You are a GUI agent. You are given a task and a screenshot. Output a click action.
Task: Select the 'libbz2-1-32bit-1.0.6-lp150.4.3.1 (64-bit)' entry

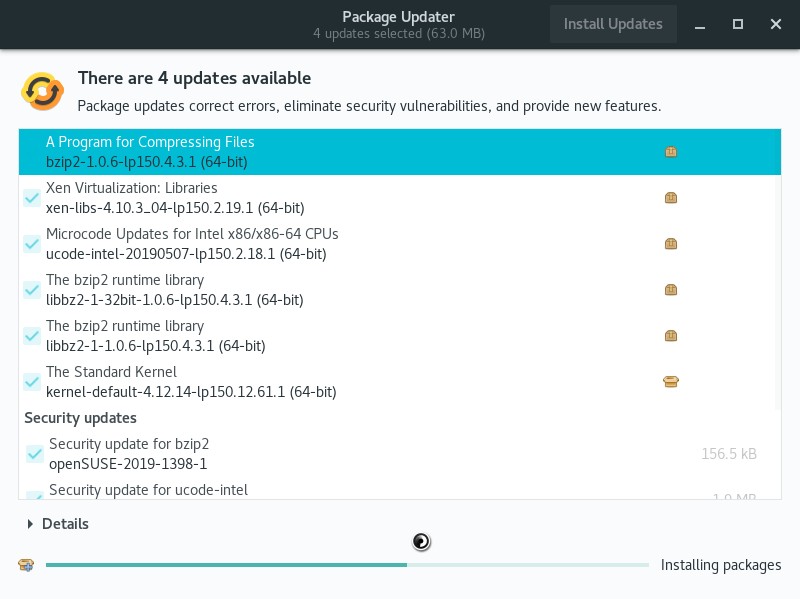pyautogui.click(x=400, y=290)
